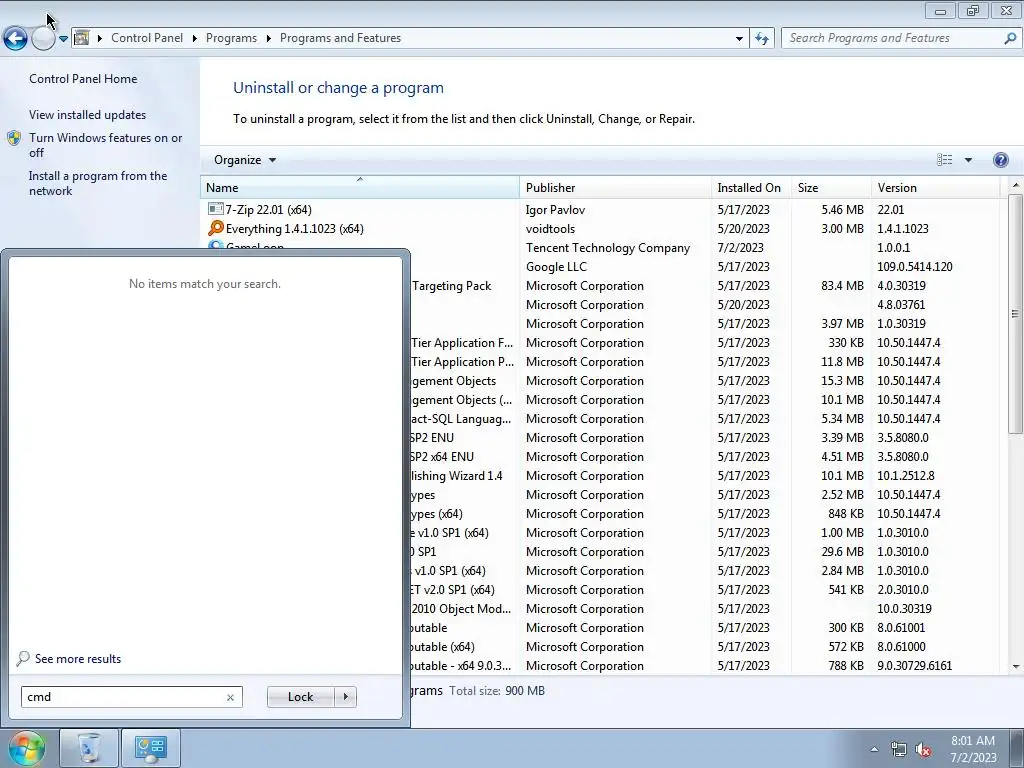Click the shield icon beside Windows features
The height and width of the screenshot is (768, 1024).
[14, 138]
